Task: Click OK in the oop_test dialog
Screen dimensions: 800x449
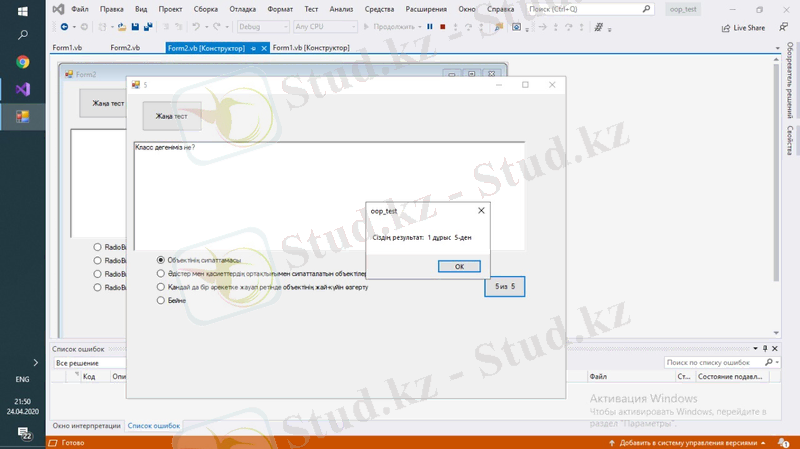Action: pyautogui.click(x=459, y=267)
